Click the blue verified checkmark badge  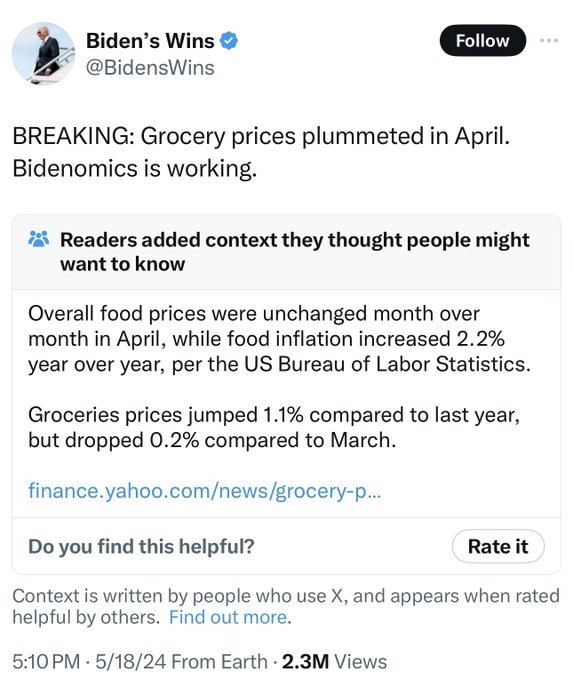click(229, 41)
